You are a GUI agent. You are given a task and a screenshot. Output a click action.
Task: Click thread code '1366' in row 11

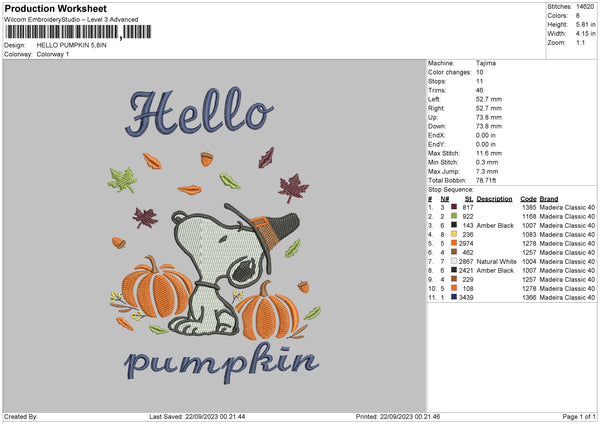pos(529,297)
